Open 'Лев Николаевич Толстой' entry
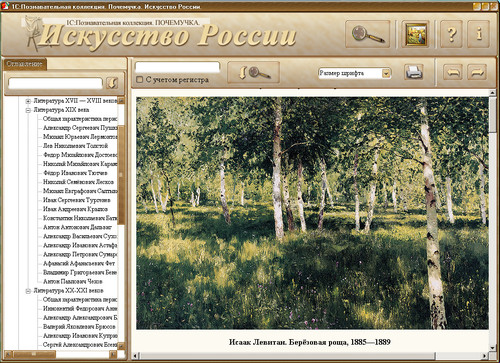 [x=75, y=146]
